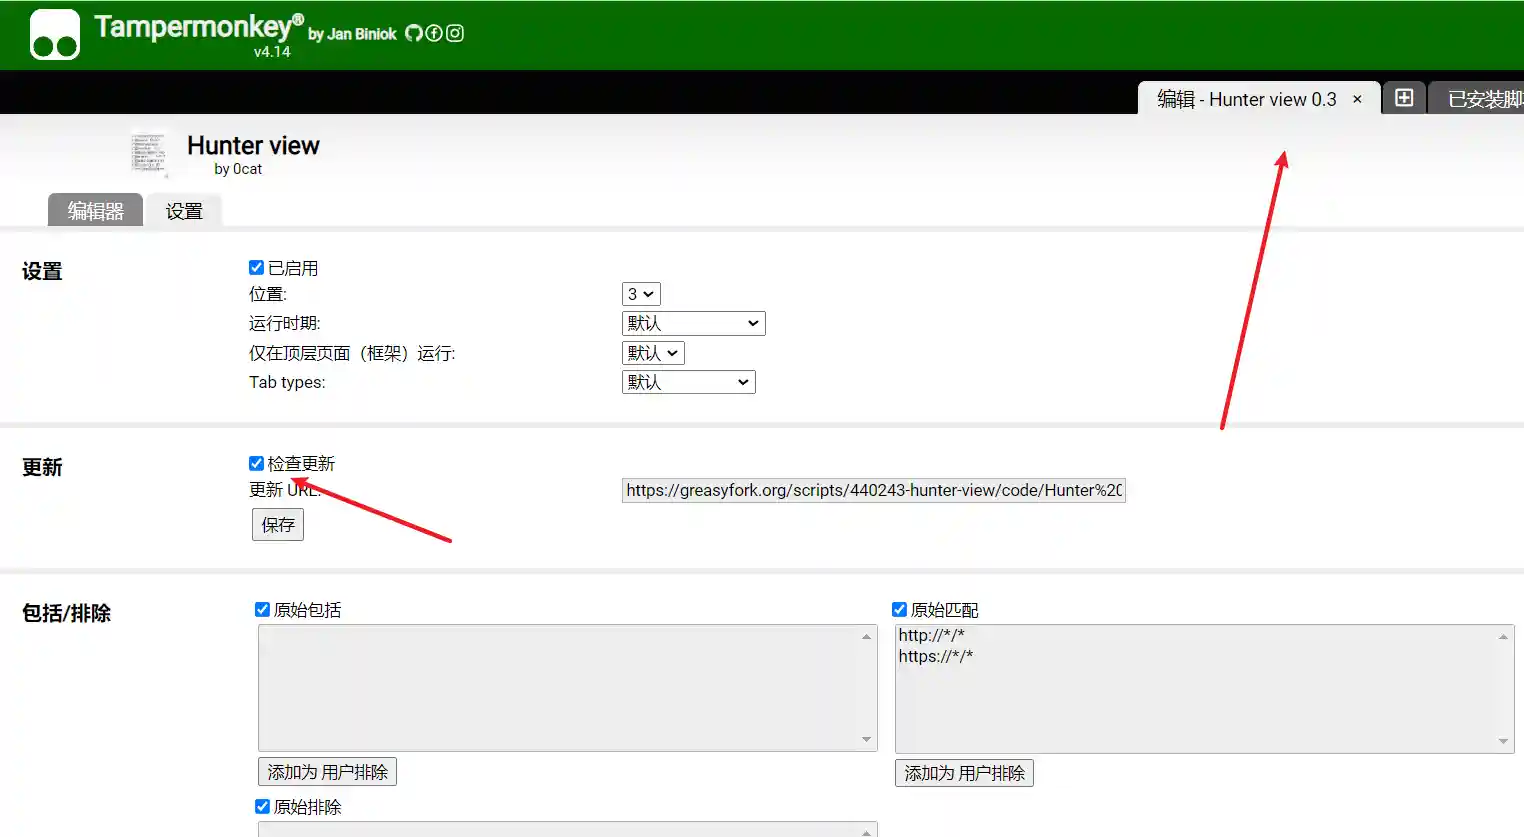1524x837 pixels.
Task: Toggle the 已启用 checkbox
Action: click(256, 268)
